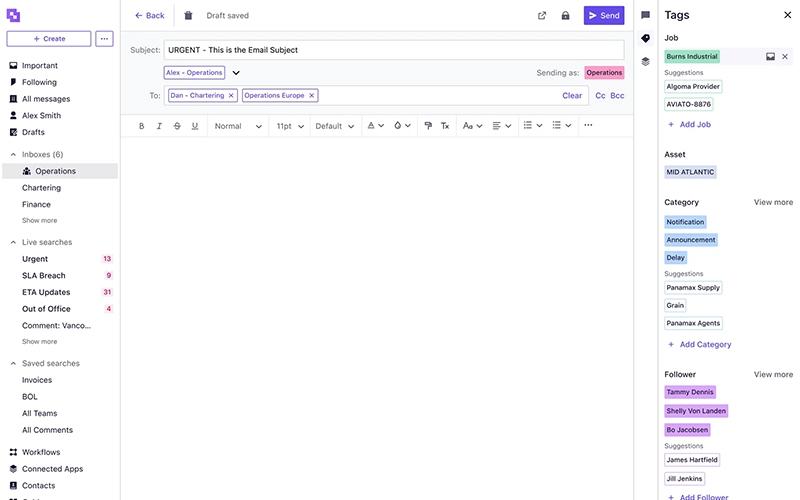Screen dimensions: 800x500
Task: Open the bullet list dropdown
Action: (562, 126)
